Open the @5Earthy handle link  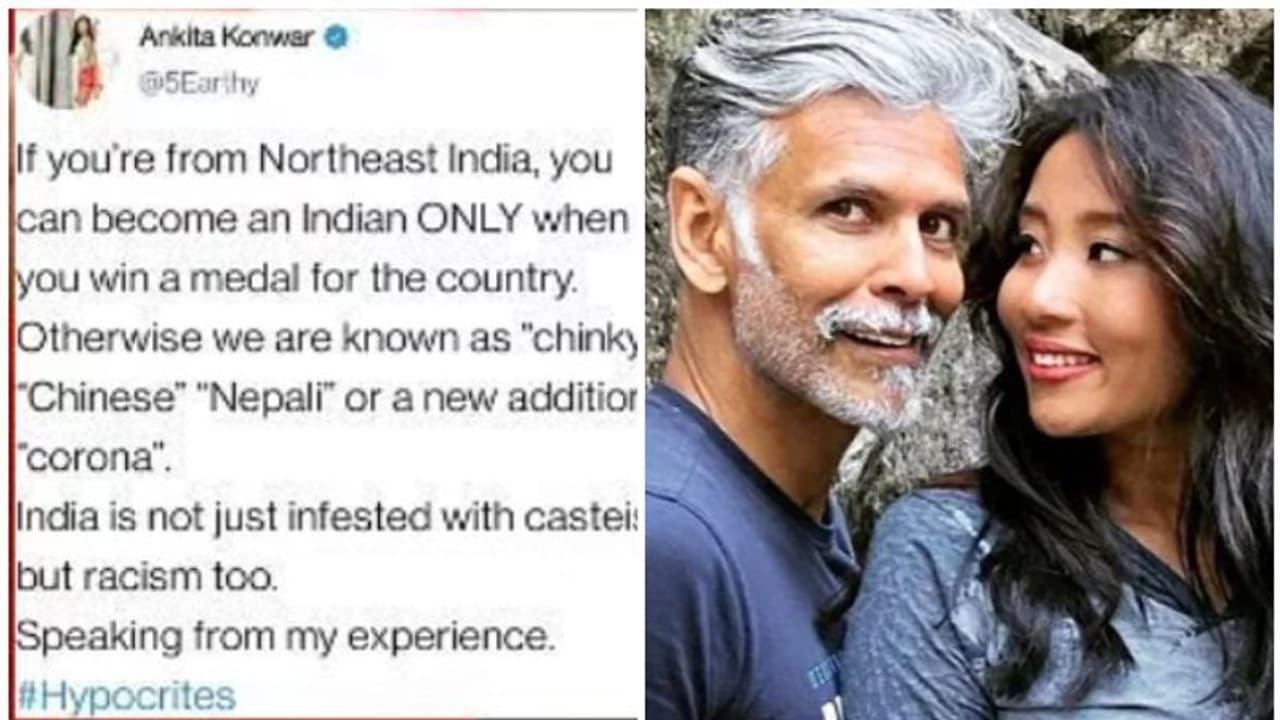click(199, 85)
